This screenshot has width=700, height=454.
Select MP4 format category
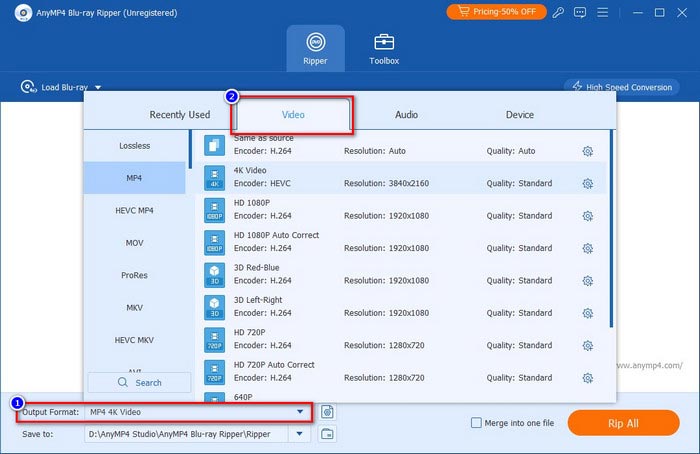pos(134,178)
